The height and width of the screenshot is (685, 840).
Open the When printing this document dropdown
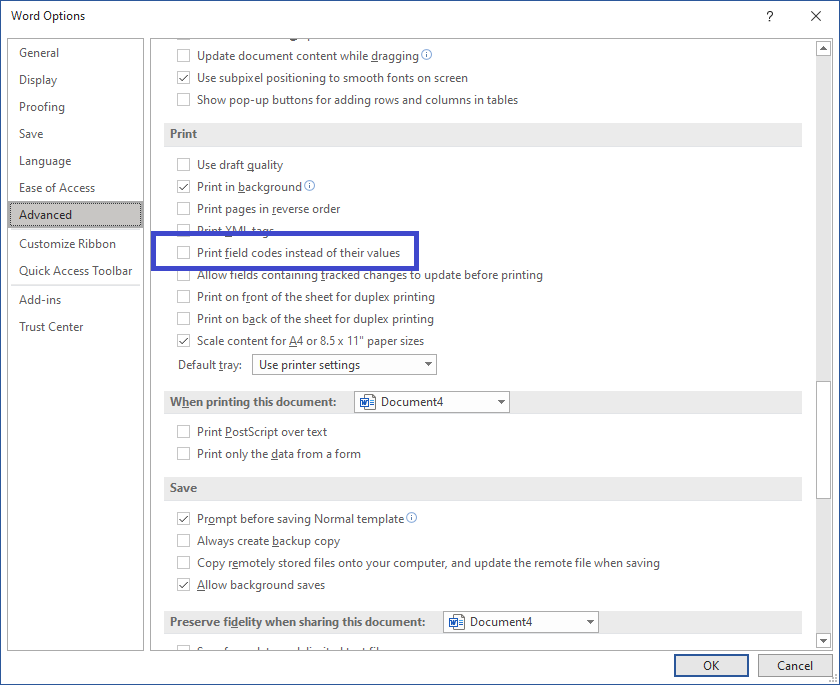click(x=432, y=402)
